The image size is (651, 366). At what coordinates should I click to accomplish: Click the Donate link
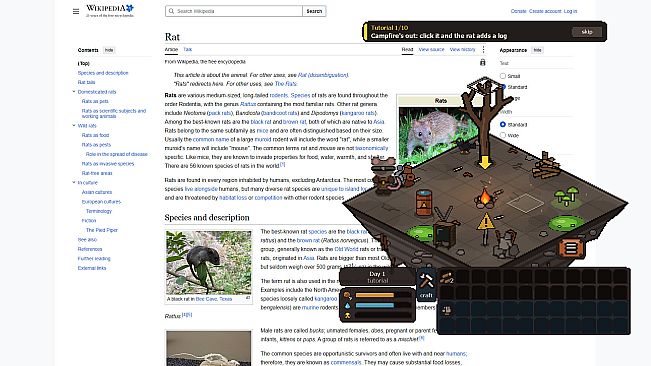518,11
